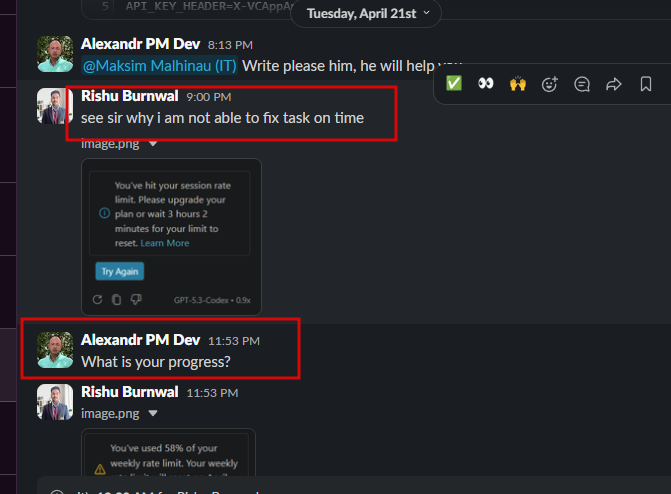Screen dimensions: 671x494
Task: Open Rishu Burnwal's name at 11:53 PM
Action: click(130, 392)
